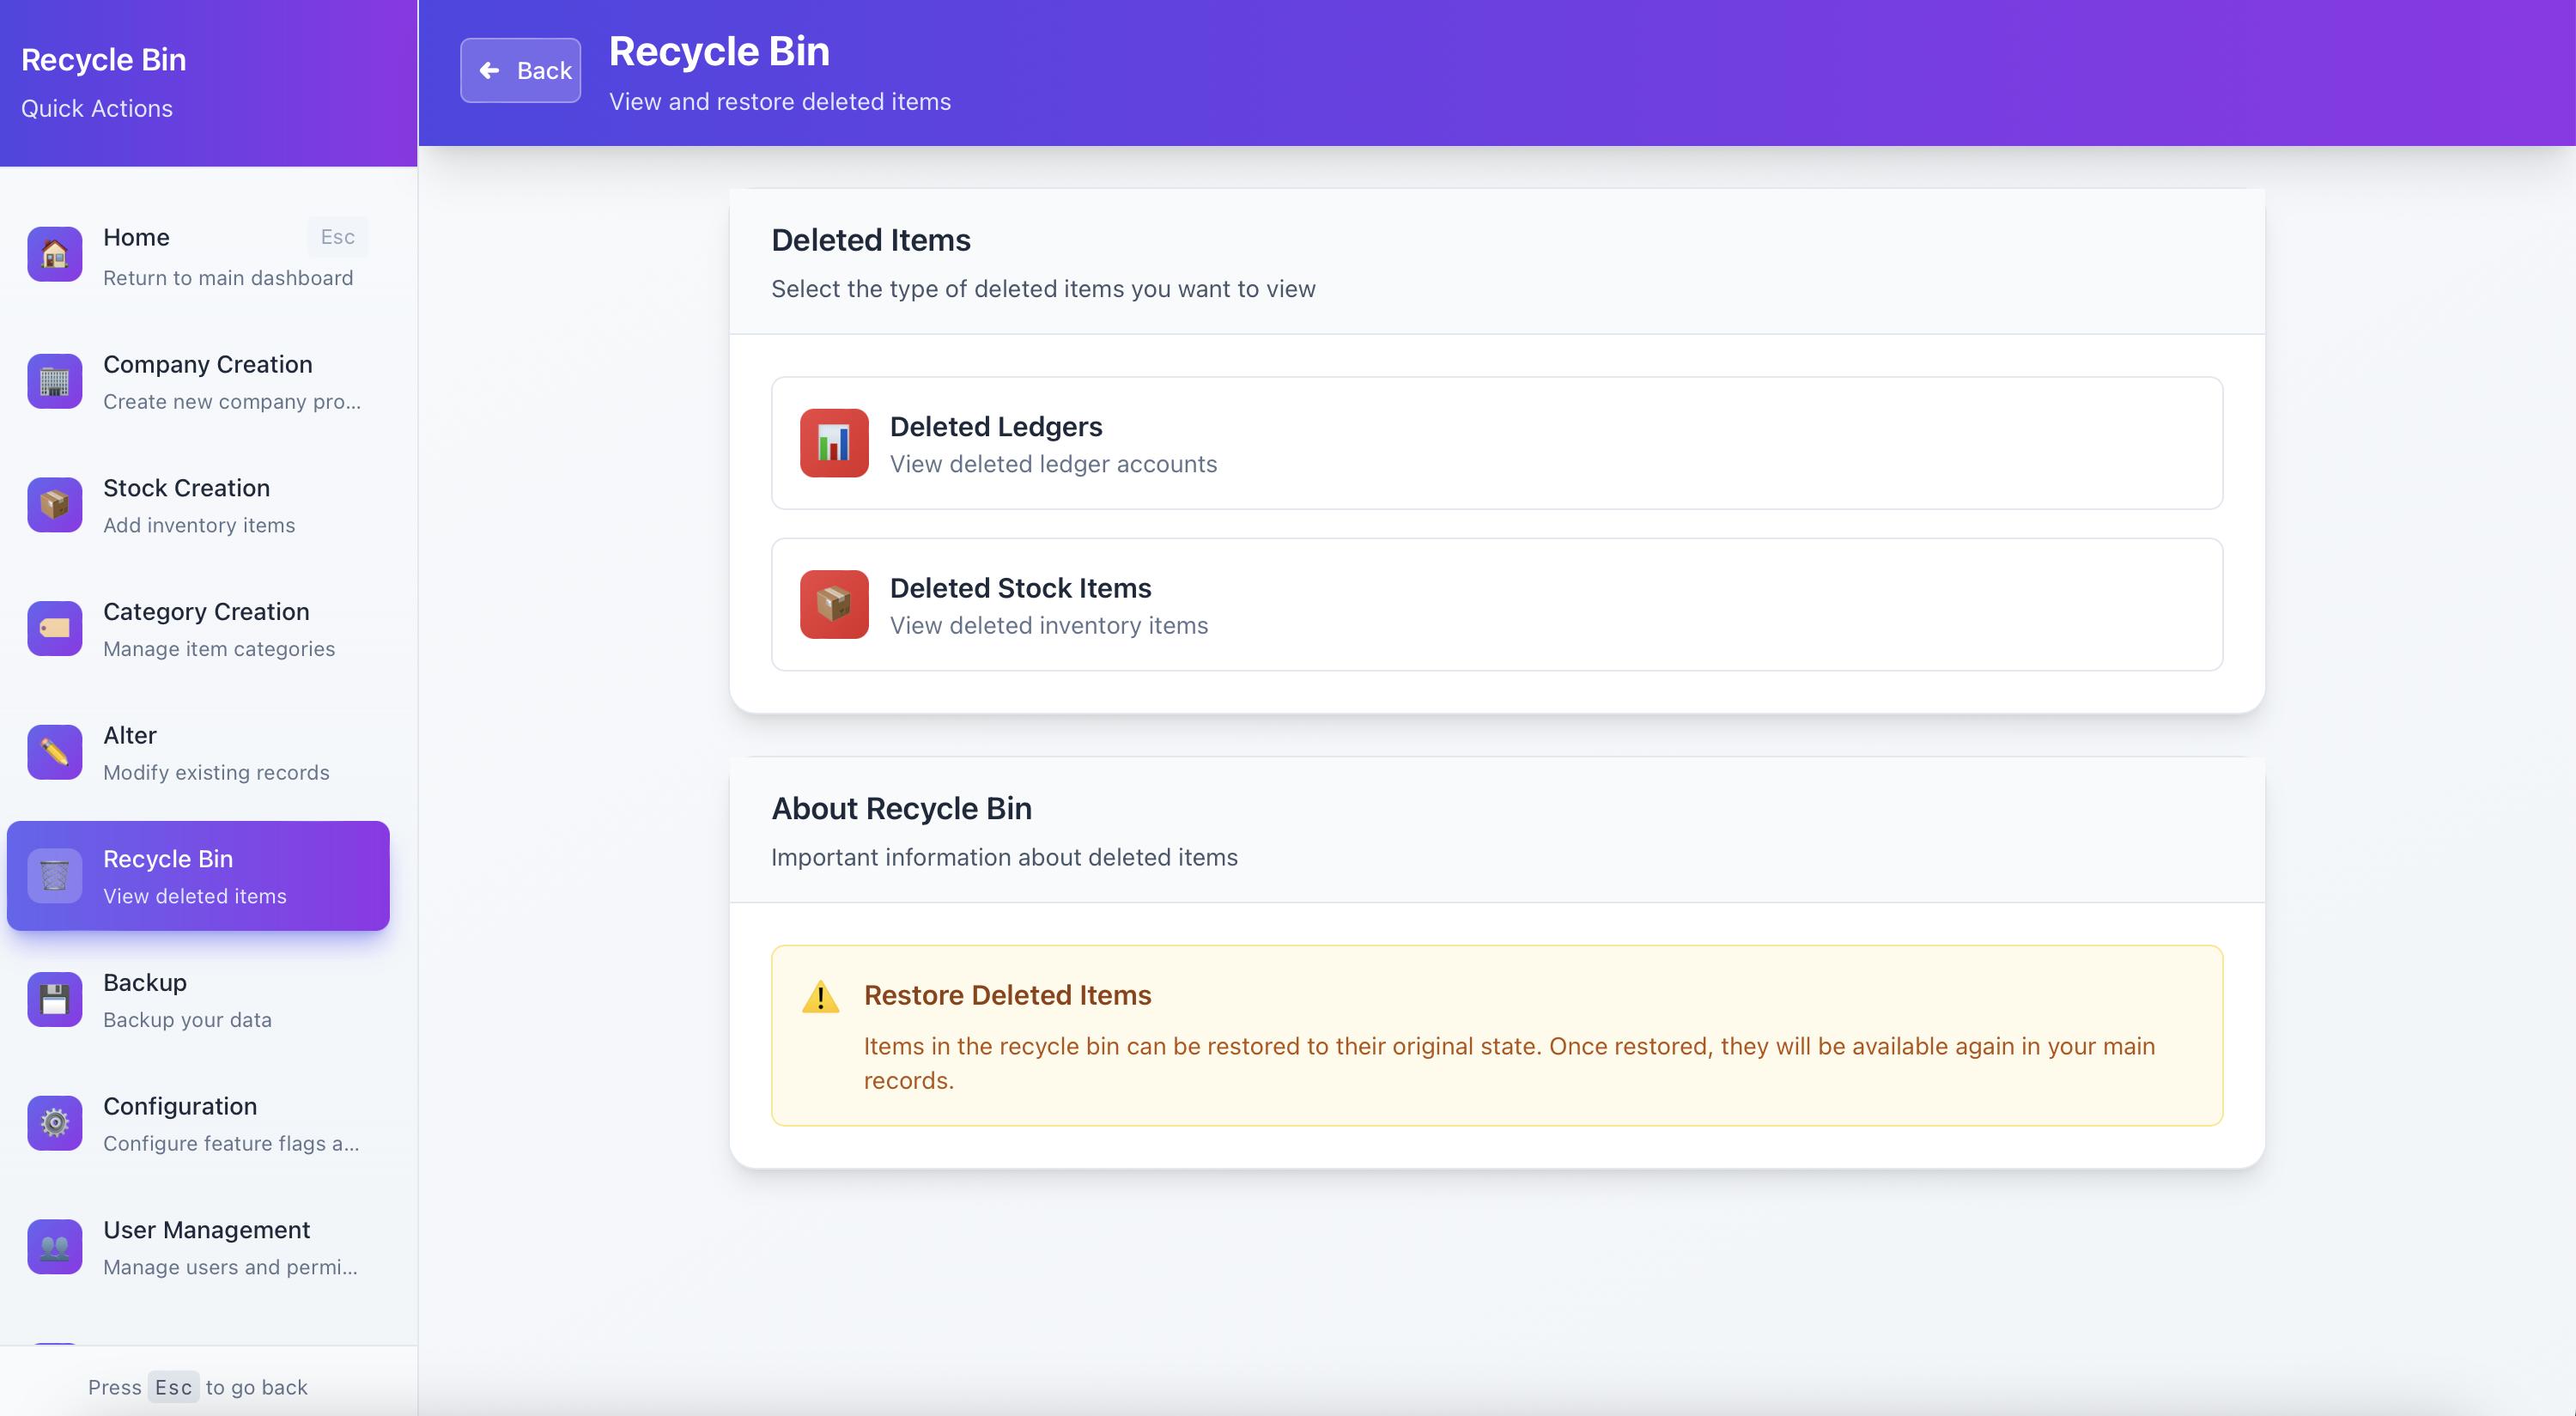Select the Backup menu entry

pyautogui.click(x=187, y=999)
